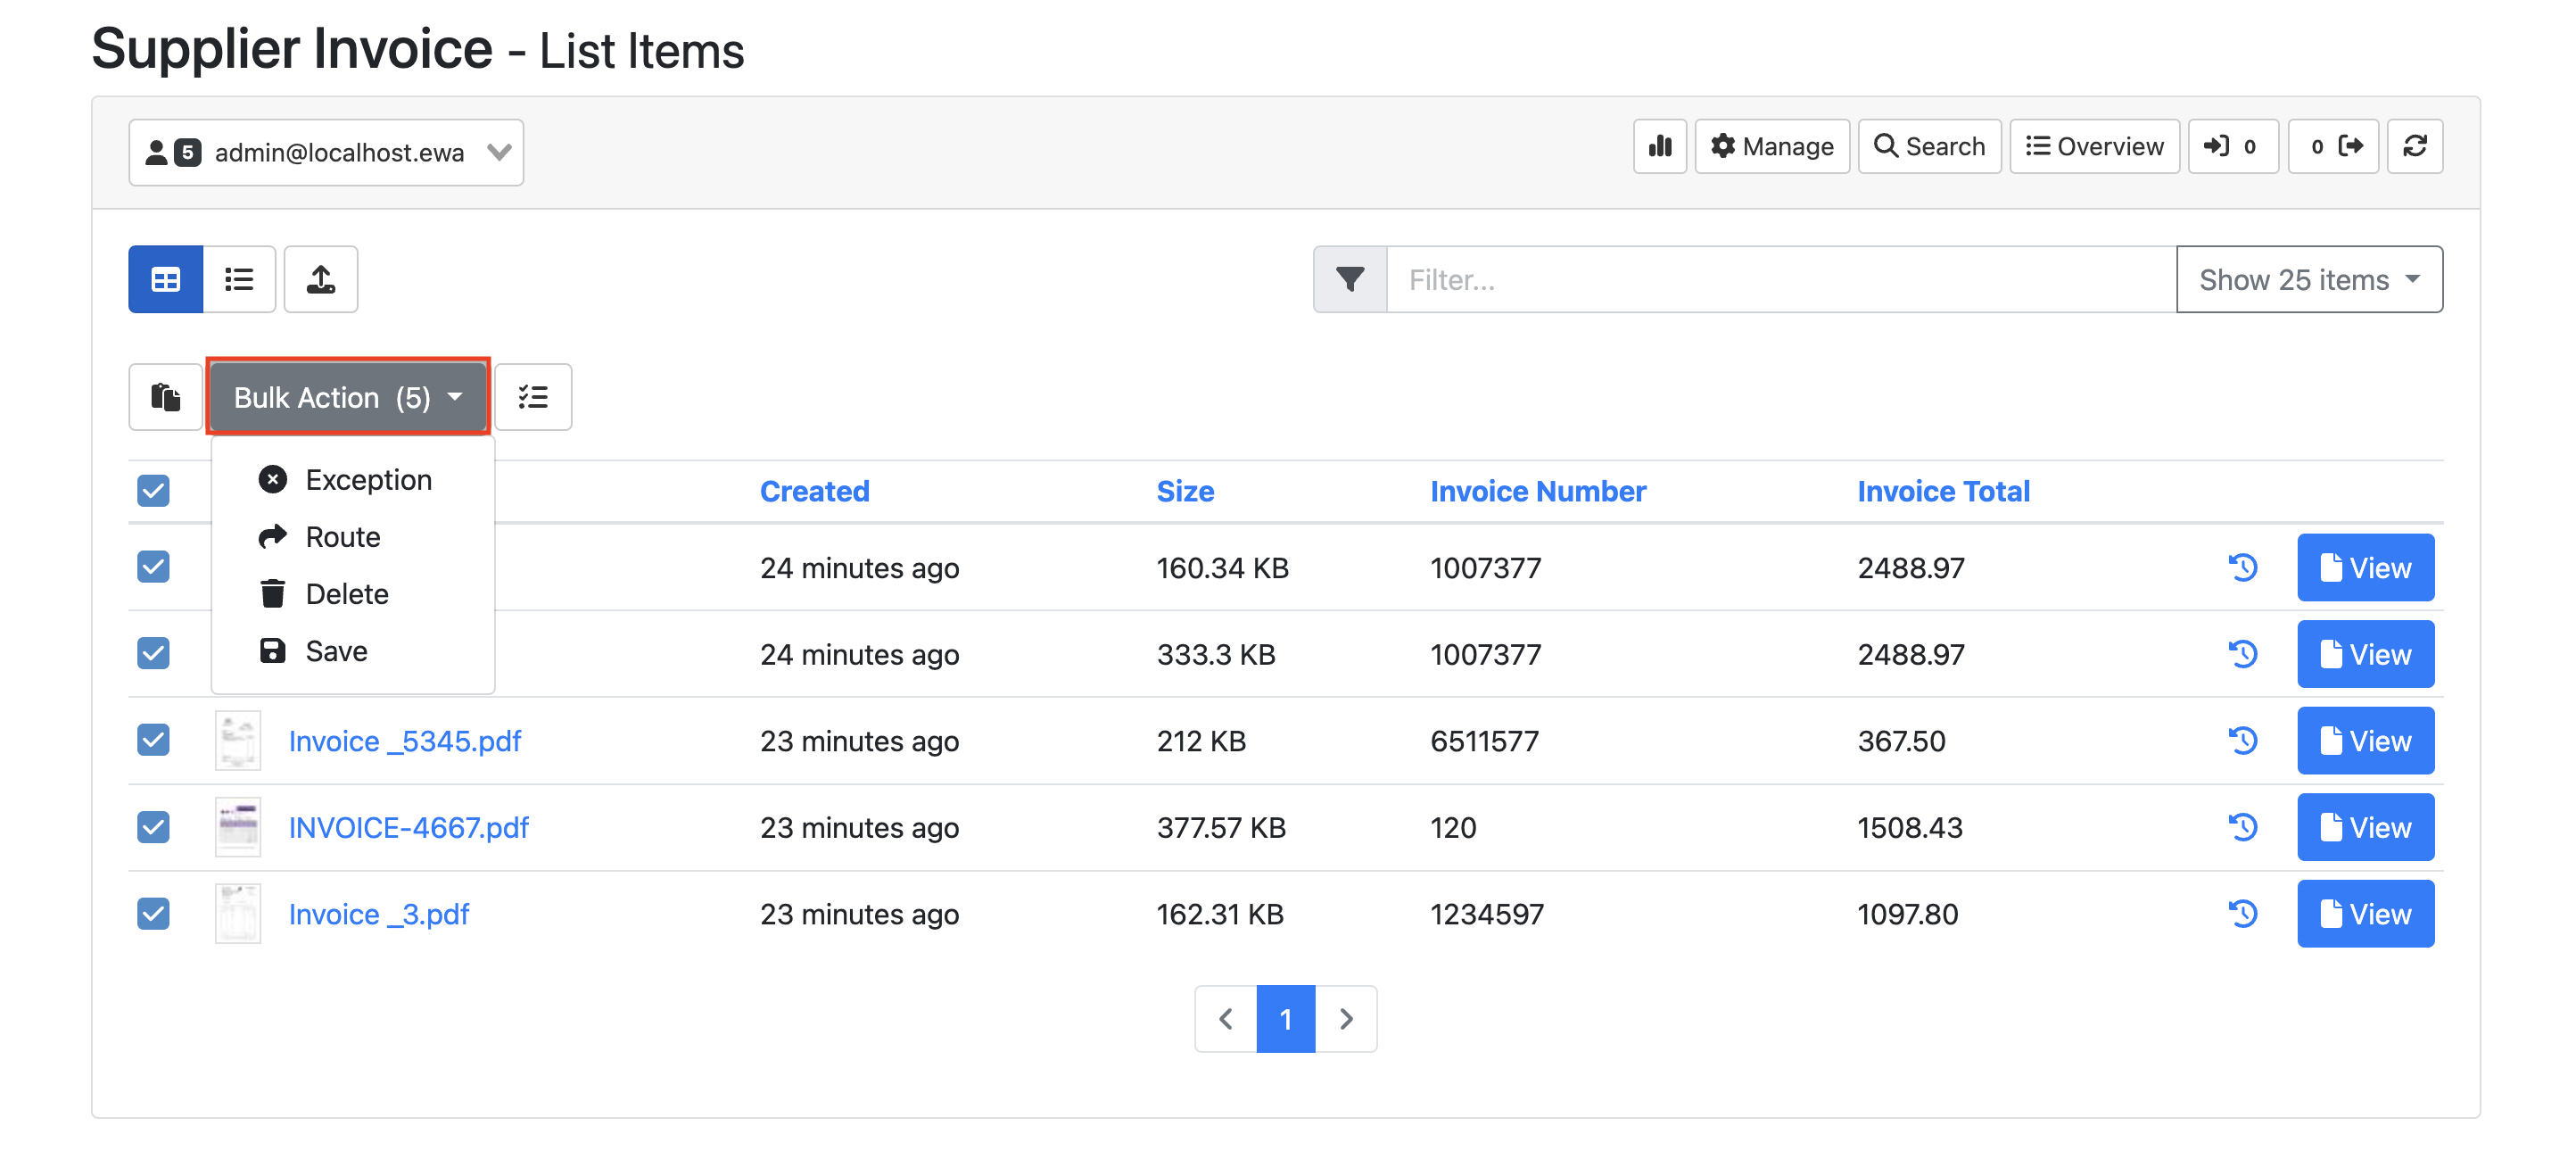Open the INVOICE-4667.pdf link
The height and width of the screenshot is (1176, 2576).
[x=408, y=827]
